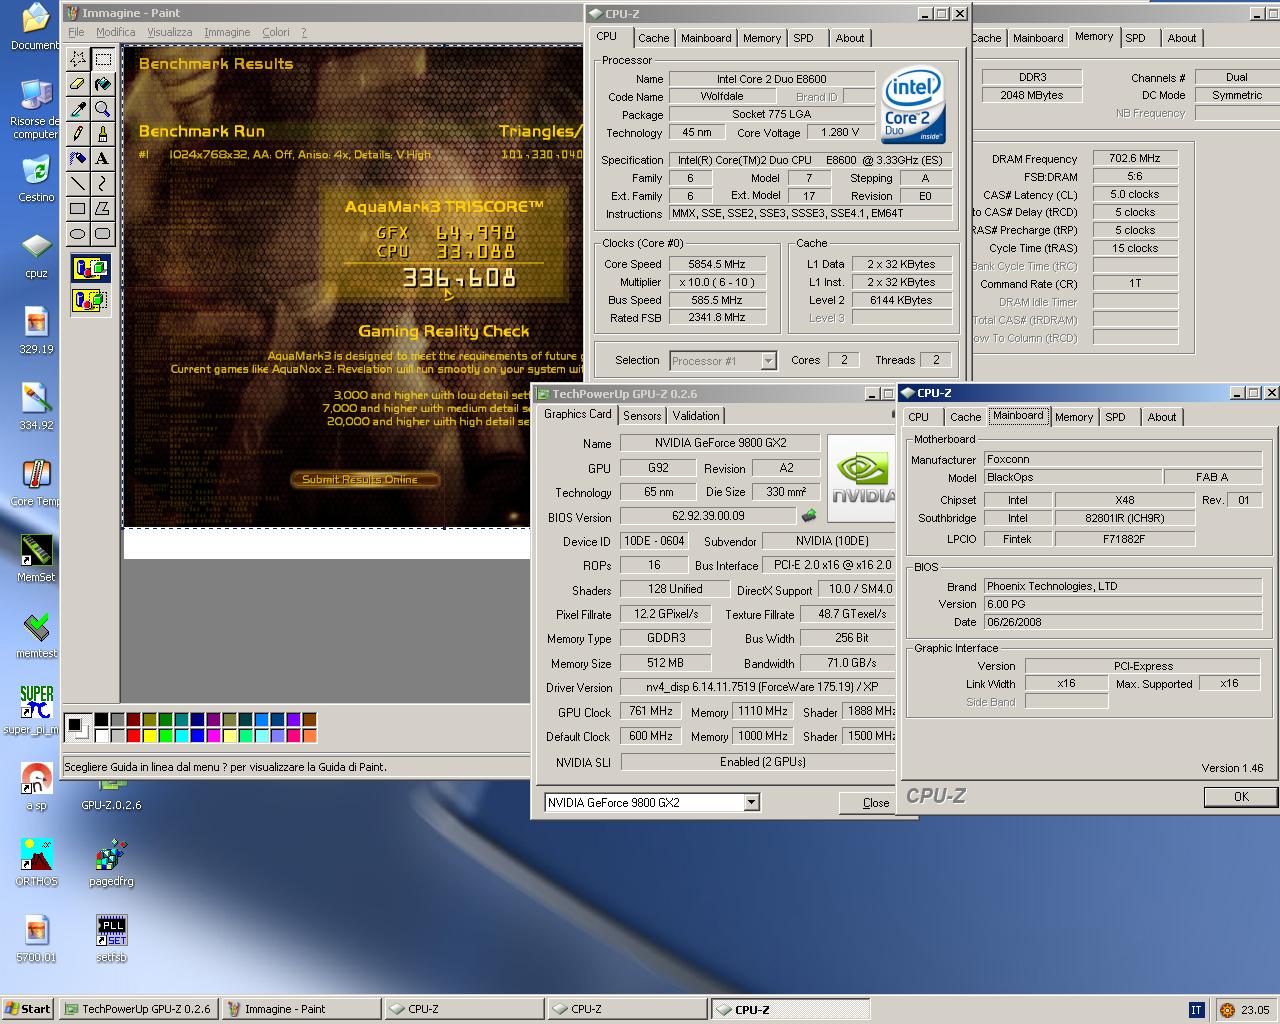Open the GPU selector dropdown in GPU-Z
This screenshot has width=1280, height=1024.
[751, 803]
